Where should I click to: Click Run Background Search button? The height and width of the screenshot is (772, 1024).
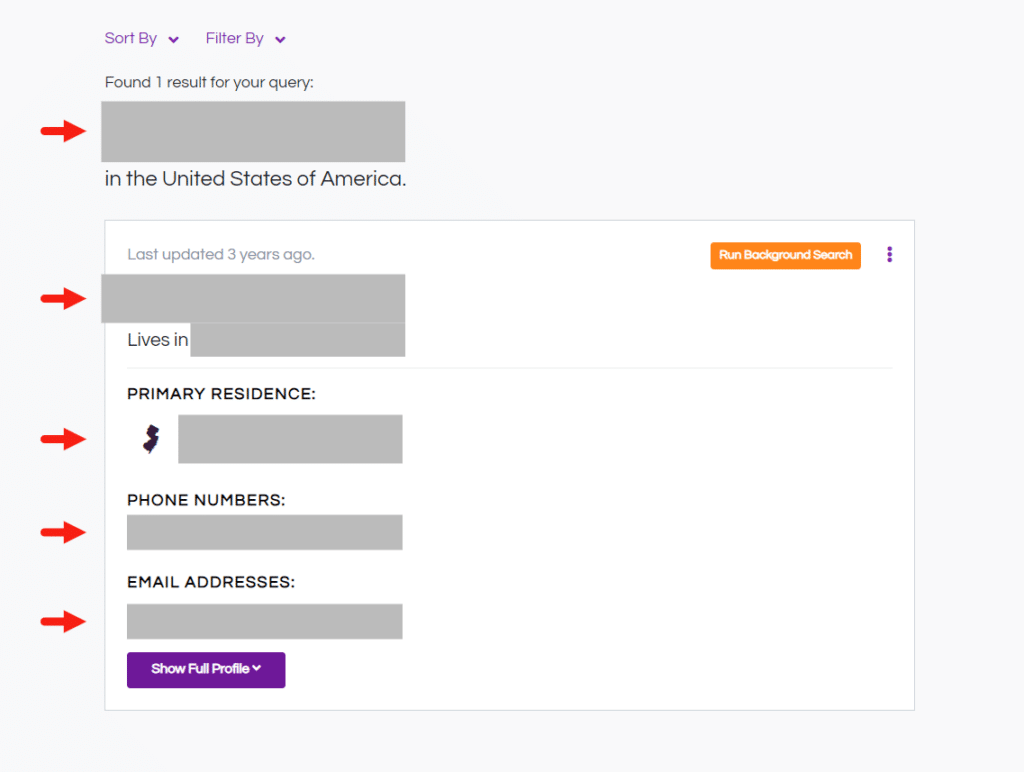[786, 255]
